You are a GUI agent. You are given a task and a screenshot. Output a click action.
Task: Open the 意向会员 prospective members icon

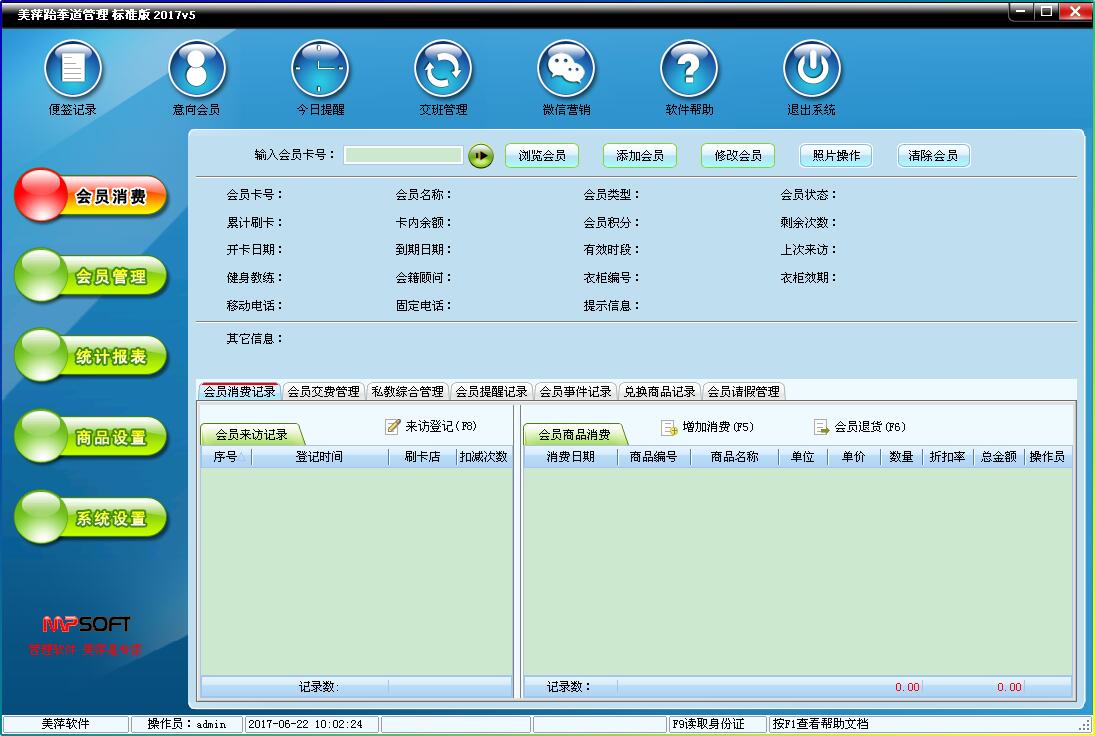(x=197, y=68)
